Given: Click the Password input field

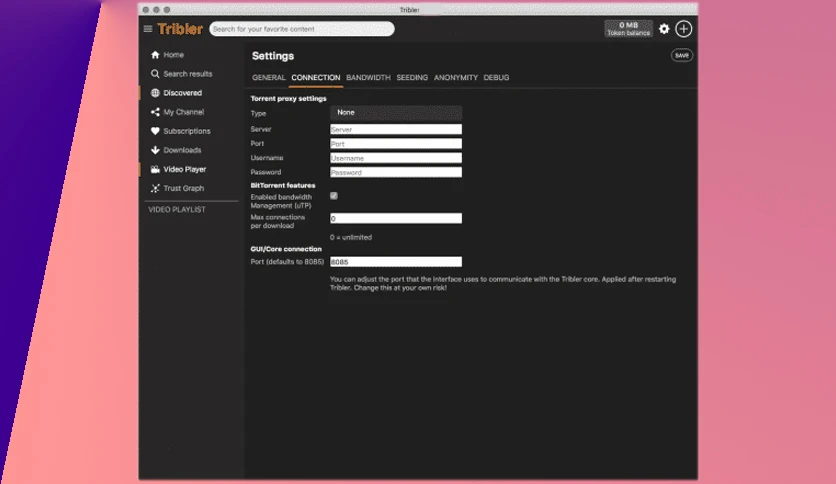Looking at the screenshot, I should [396, 172].
